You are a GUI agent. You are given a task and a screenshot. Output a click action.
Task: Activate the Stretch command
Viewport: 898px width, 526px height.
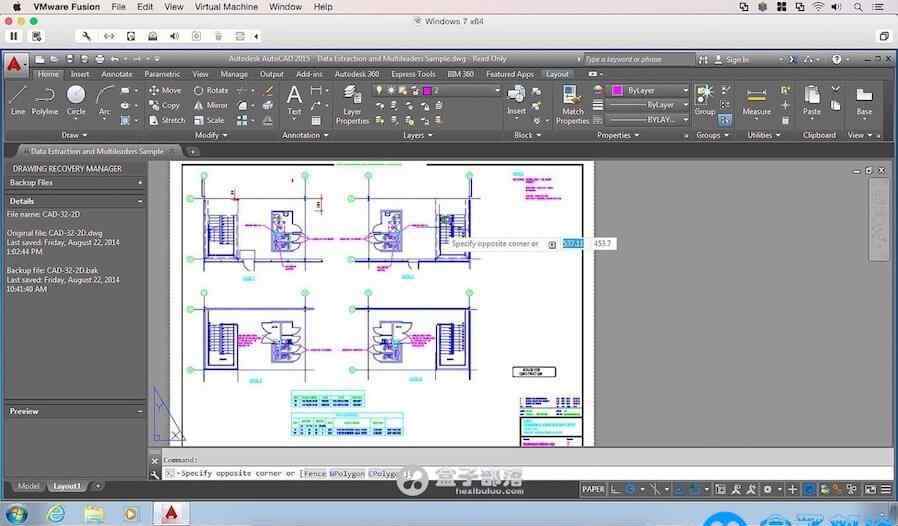click(167, 120)
